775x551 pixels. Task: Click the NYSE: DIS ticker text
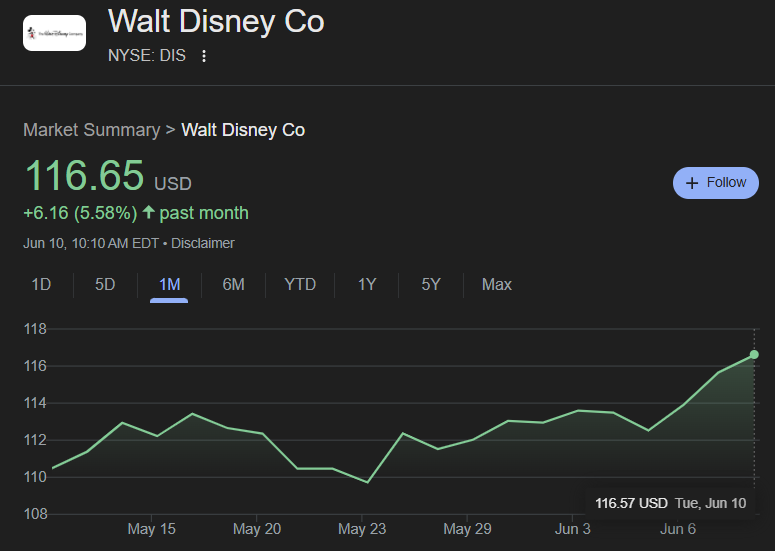pos(147,55)
